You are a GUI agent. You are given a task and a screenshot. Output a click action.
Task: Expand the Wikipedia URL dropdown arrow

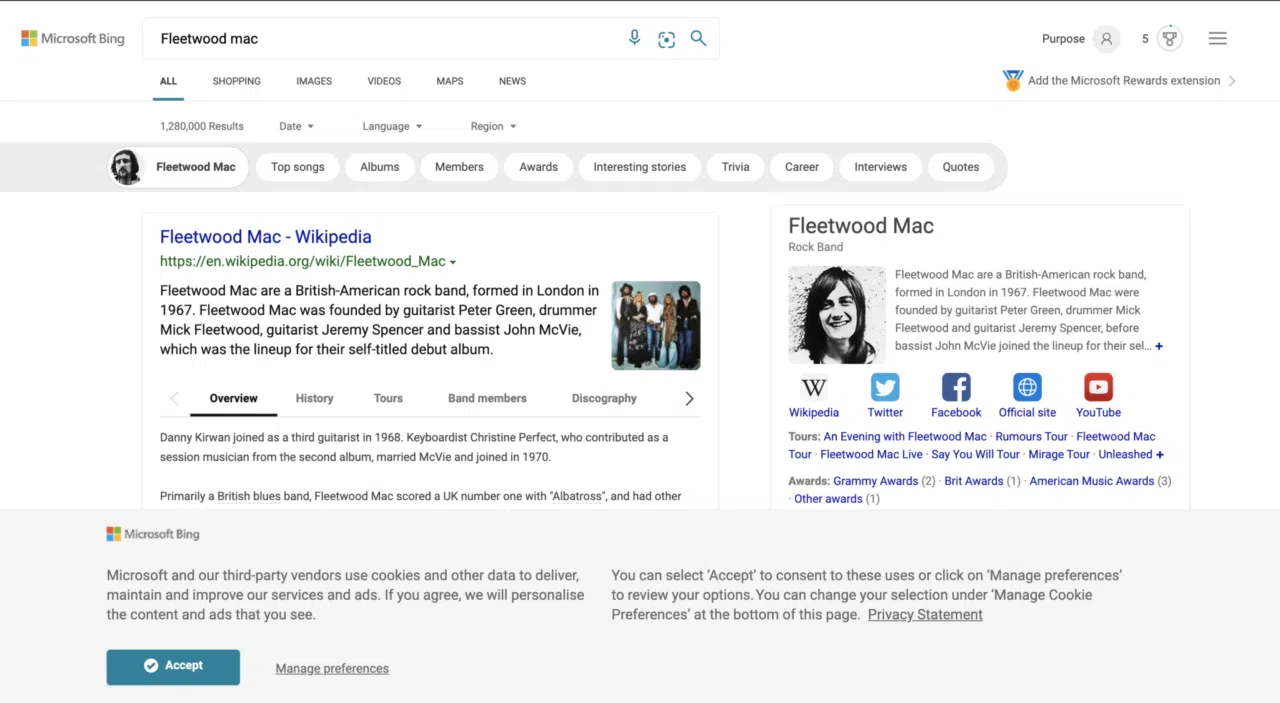(453, 262)
